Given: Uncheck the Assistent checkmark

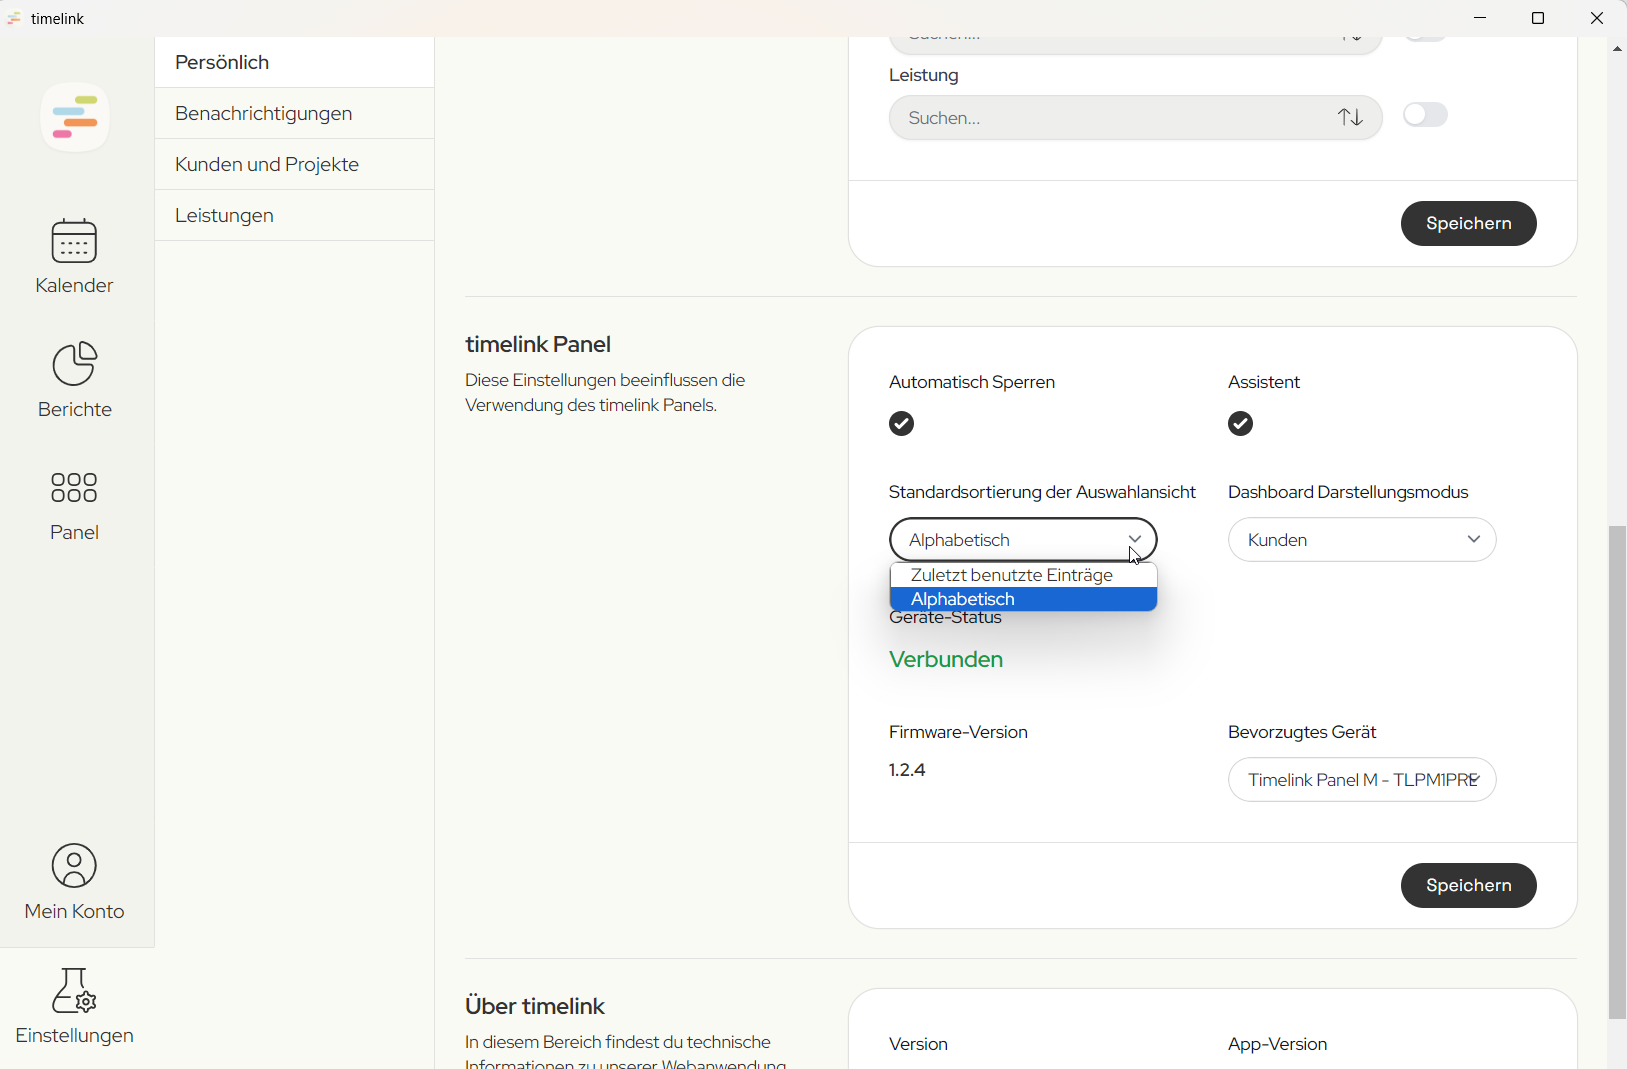Looking at the screenshot, I should pyautogui.click(x=1240, y=424).
